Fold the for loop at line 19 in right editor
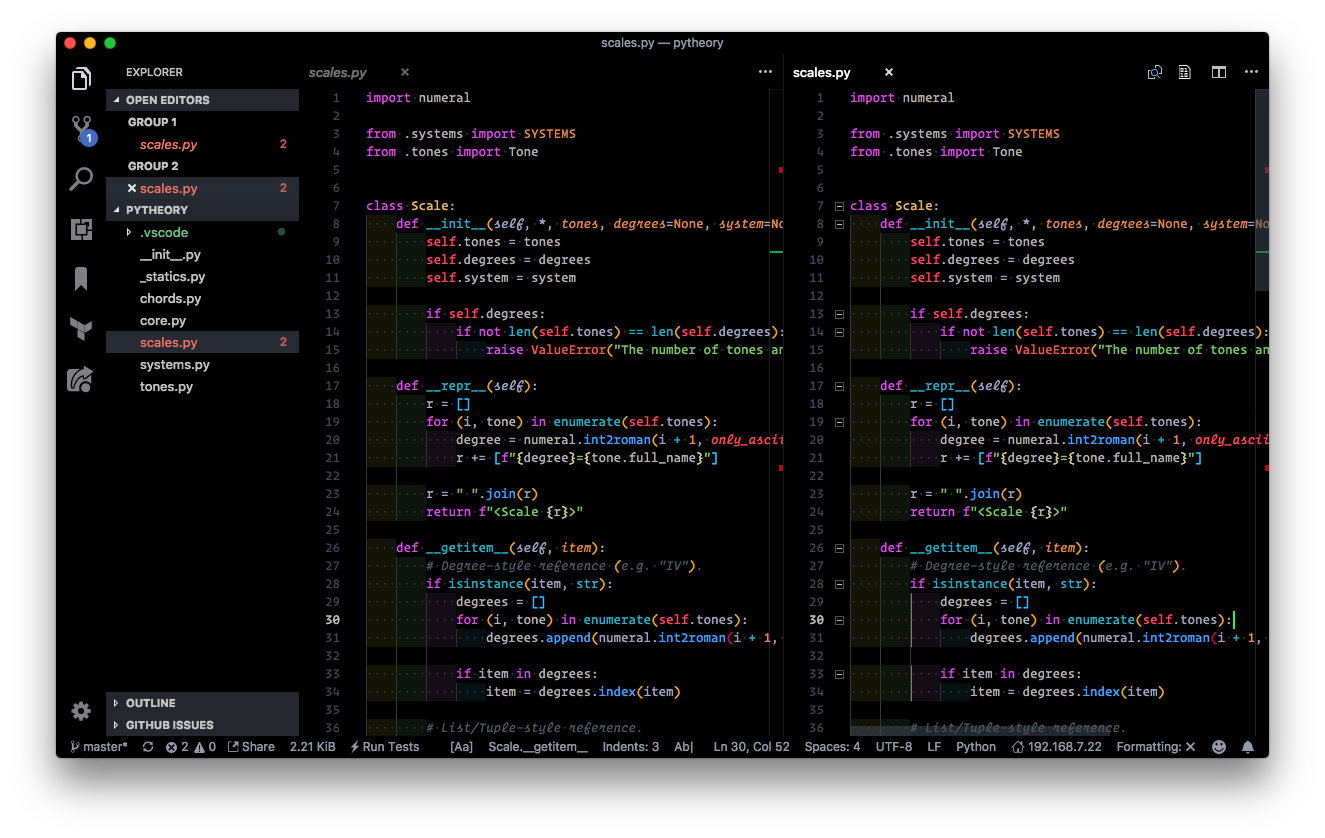The width and height of the screenshot is (1325, 838). coord(839,422)
